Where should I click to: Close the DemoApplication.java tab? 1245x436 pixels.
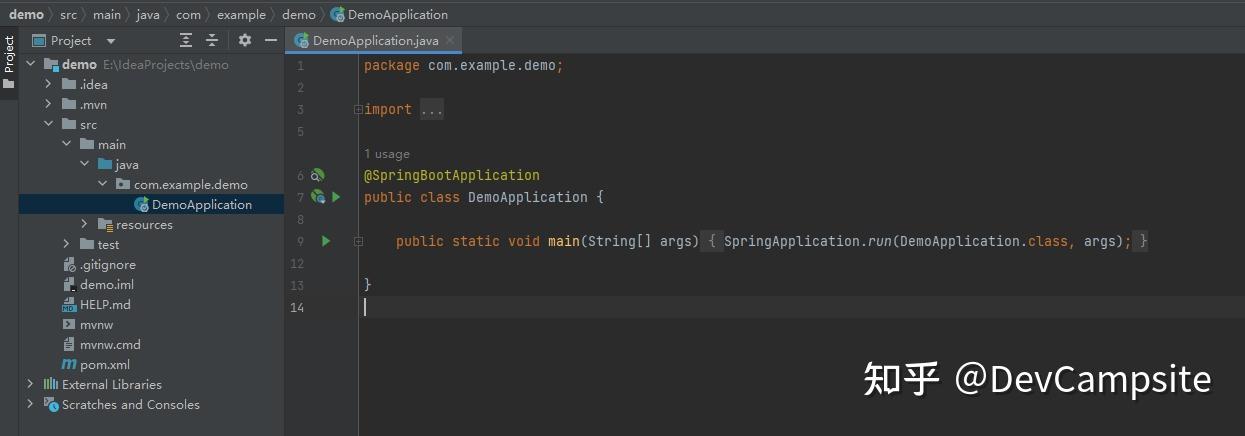[x=451, y=41]
